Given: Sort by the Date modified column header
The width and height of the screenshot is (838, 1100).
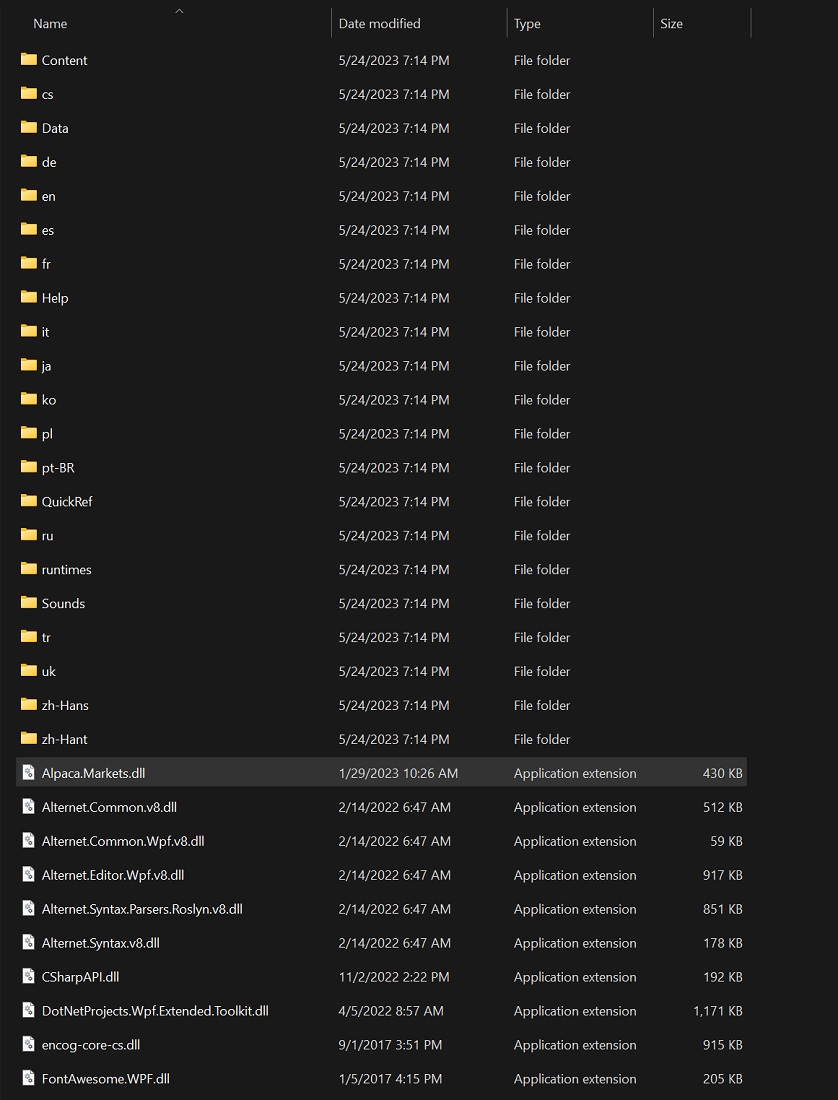Looking at the screenshot, I should point(379,24).
